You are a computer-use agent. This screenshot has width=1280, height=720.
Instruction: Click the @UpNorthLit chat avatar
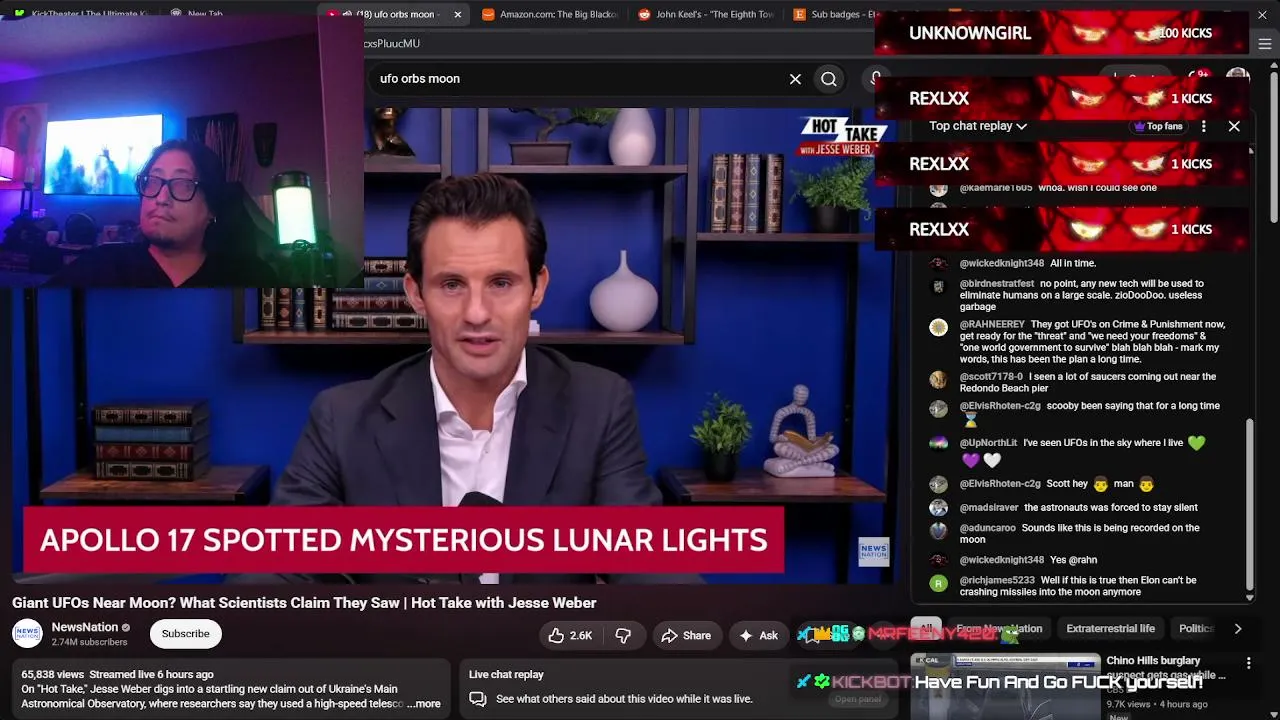pyautogui.click(x=938, y=444)
